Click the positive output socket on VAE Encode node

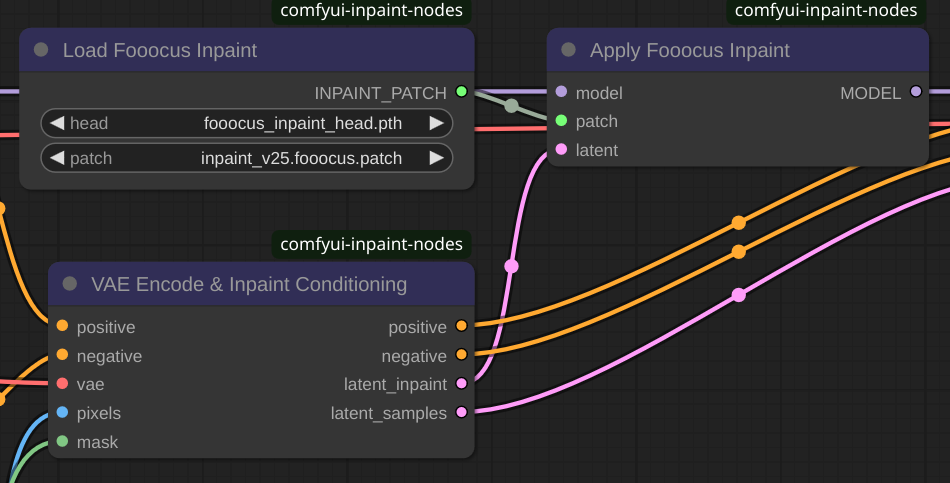(462, 325)
